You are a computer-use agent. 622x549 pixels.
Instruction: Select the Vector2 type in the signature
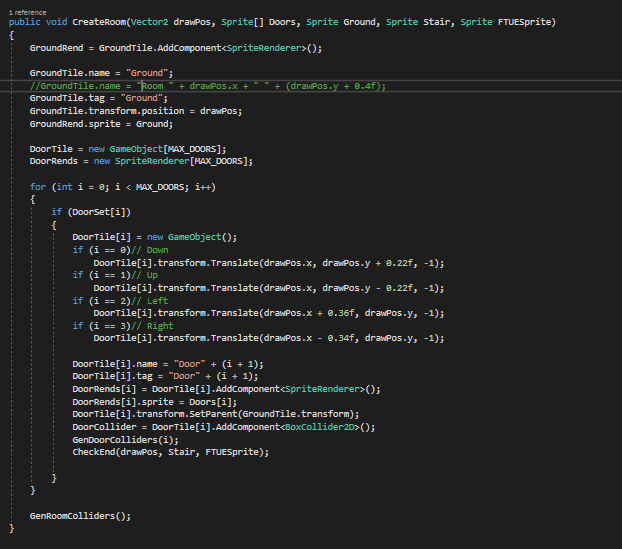pos(150,22)
